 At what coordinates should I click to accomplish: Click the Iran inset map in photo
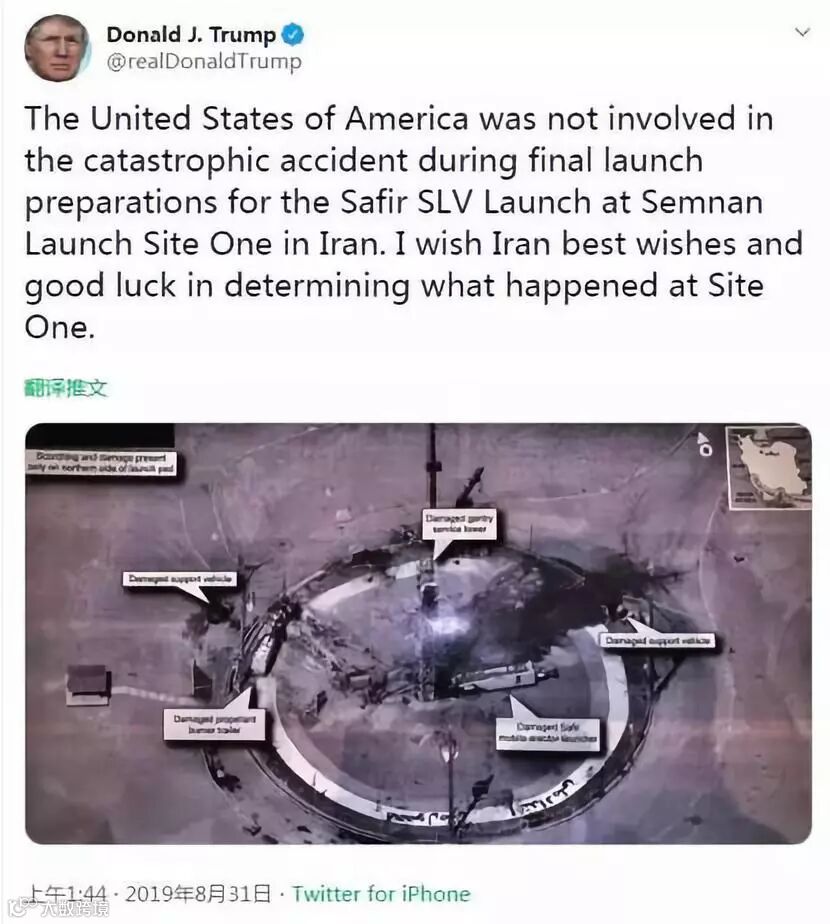(x=769, y=467)
